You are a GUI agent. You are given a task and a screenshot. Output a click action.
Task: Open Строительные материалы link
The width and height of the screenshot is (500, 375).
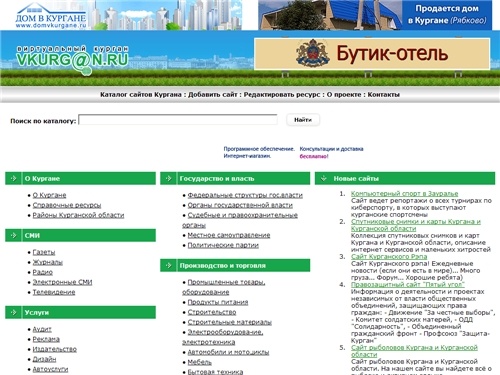pos(230,322)
